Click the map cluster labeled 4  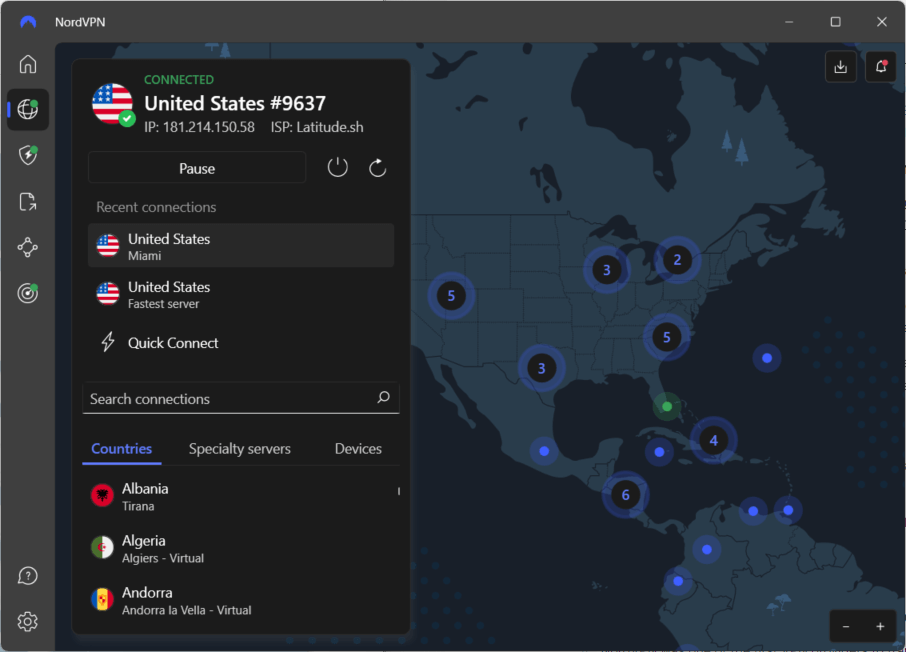click(x=714, y=440)
